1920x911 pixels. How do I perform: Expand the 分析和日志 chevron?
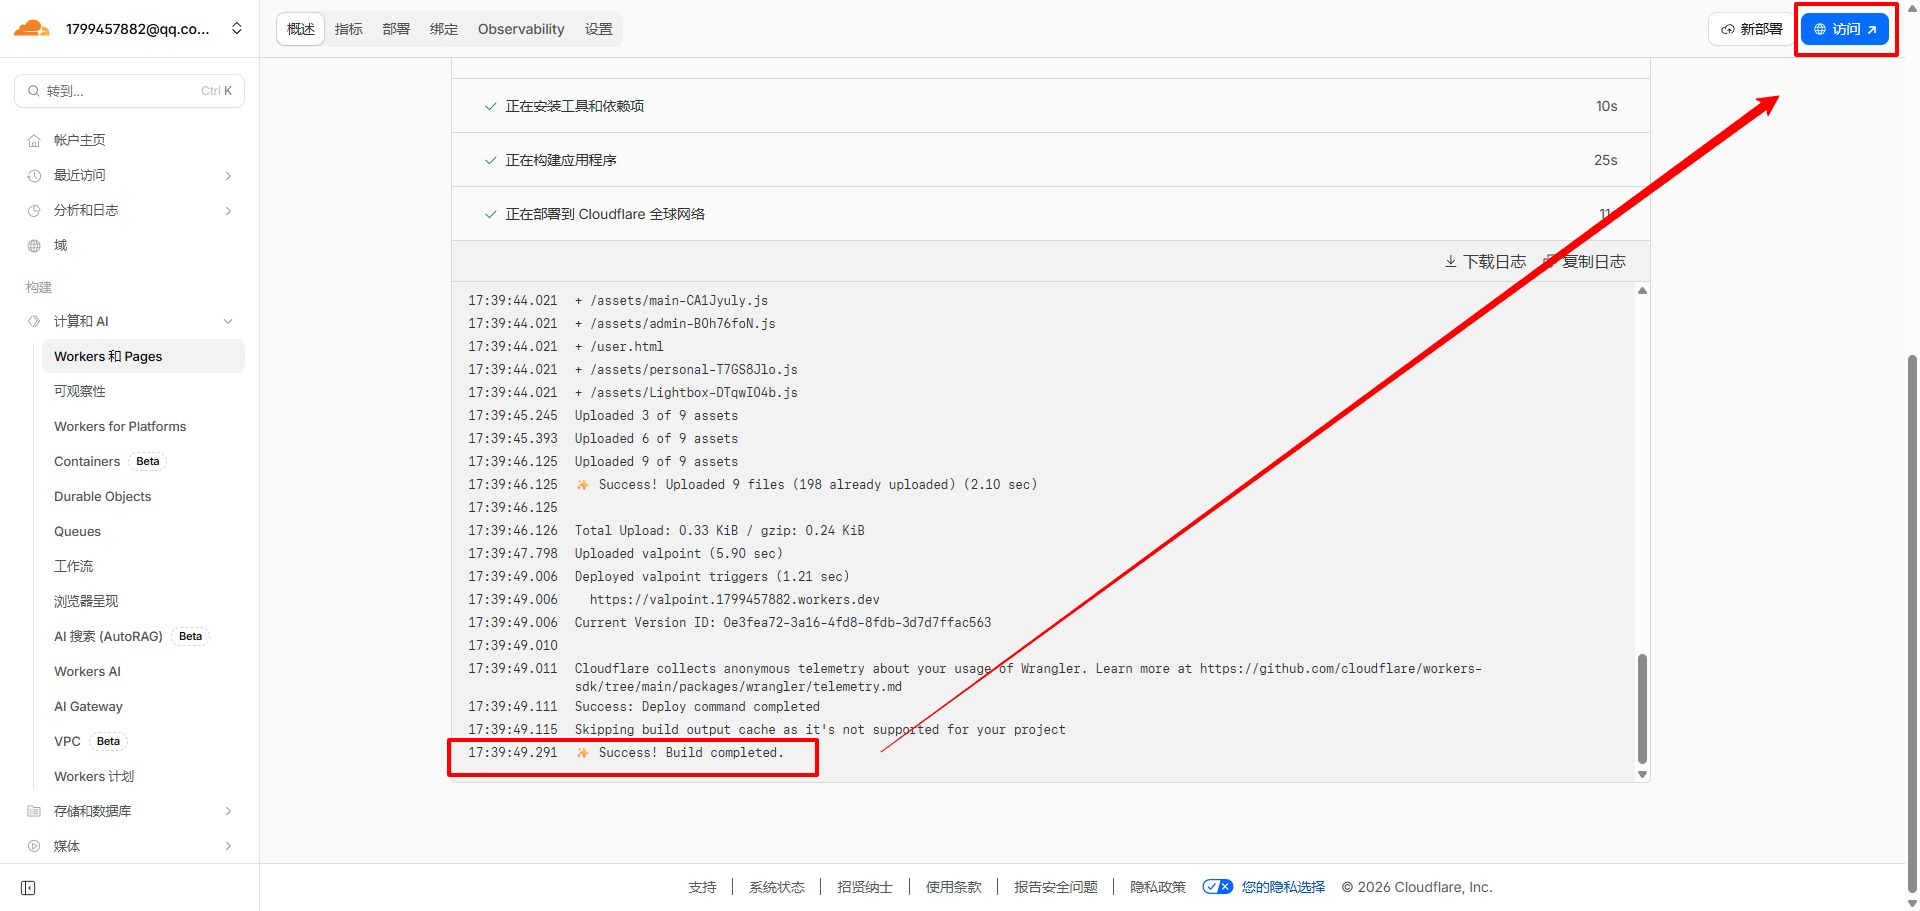coord(228,211)
